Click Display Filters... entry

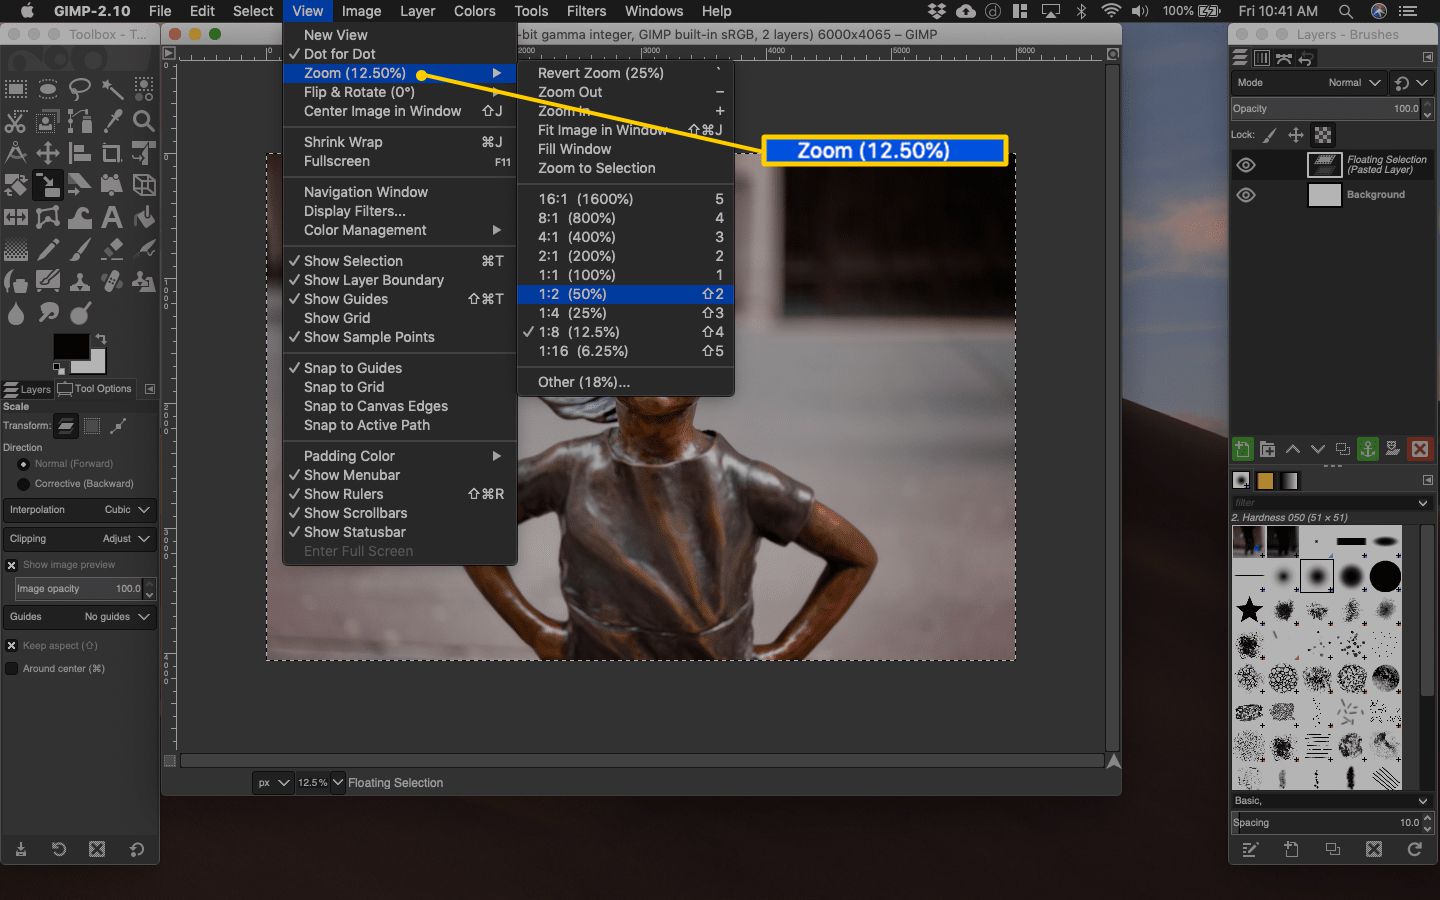400,211
